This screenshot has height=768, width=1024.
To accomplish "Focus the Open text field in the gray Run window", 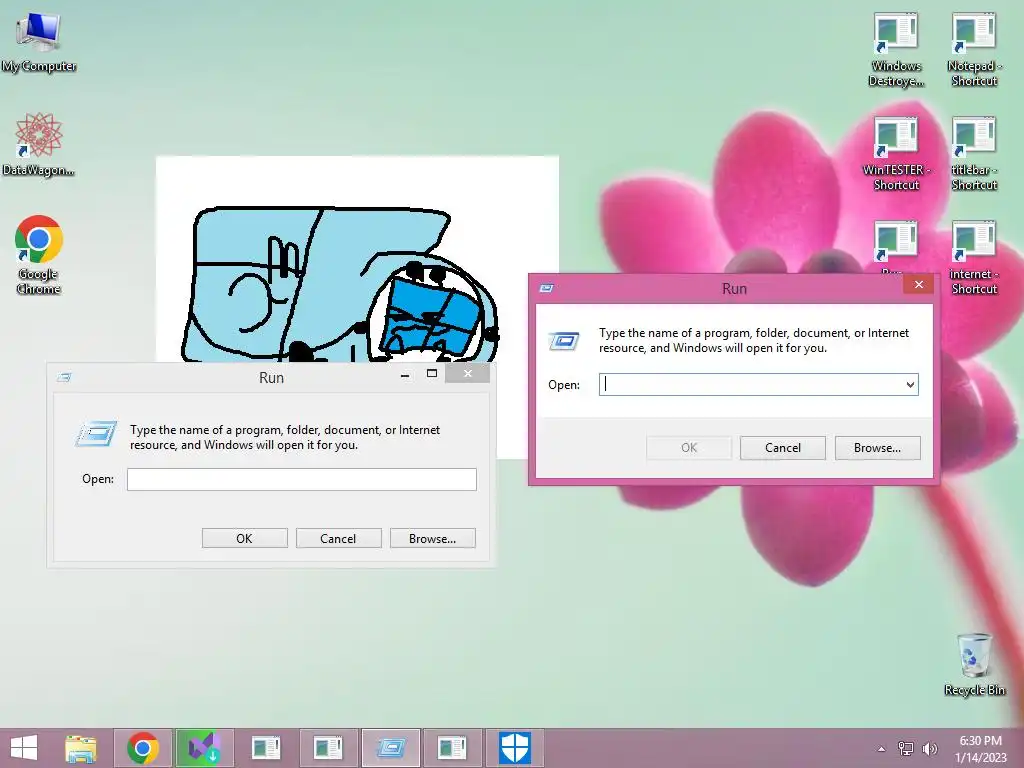I will pyautogui.click(x=302, y=479).
